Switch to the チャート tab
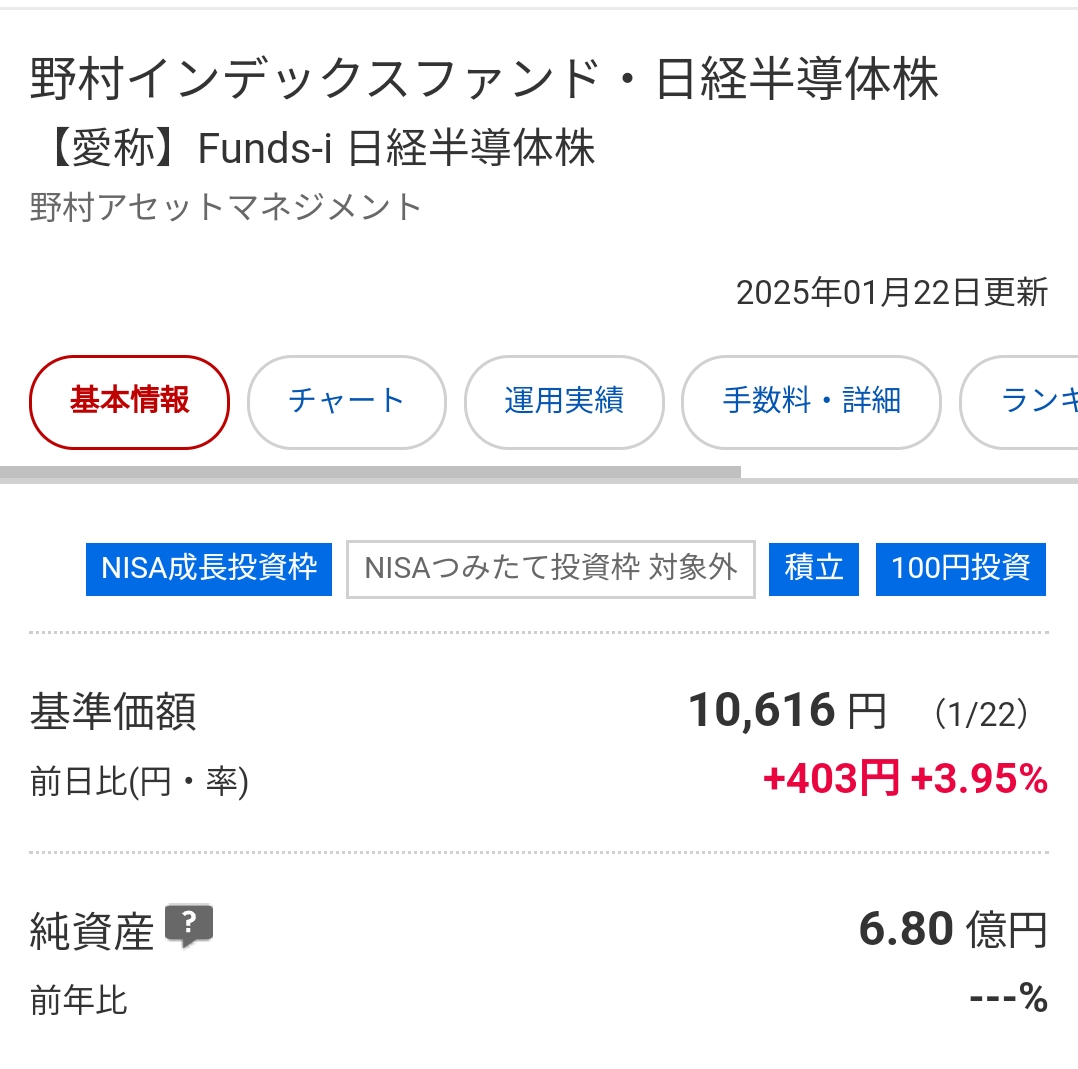The image size is (1078, 1069). tap(346, 401)
